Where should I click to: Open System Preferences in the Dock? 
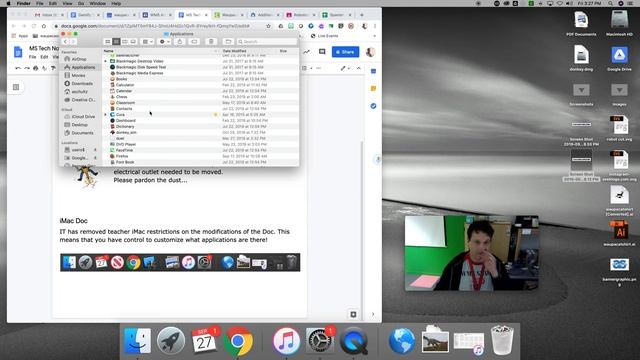click(320, 340)
